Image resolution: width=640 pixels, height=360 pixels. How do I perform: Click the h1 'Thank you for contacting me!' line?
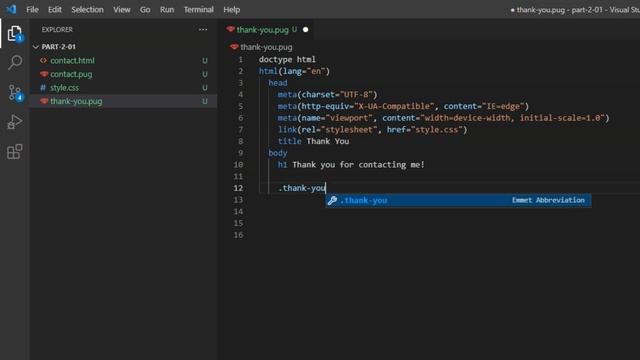click(x=351, y=165)
